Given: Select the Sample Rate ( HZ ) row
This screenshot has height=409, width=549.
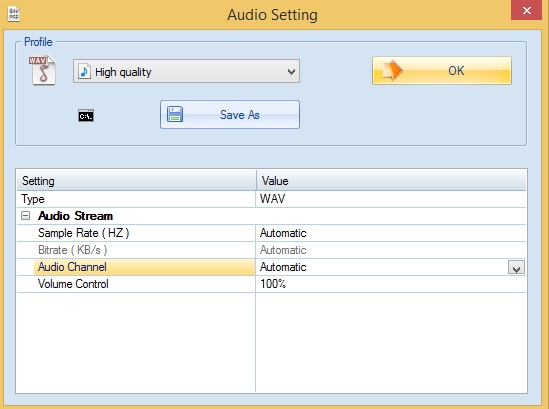Looking at the screenshot, I should click(x=271, y=233).
